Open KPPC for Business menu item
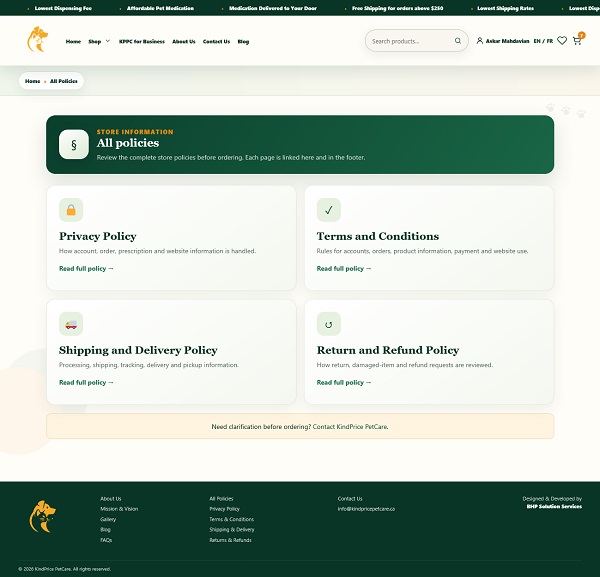This screenshot has height=577, width=600. pyautogui.click(x=142, y=41)
